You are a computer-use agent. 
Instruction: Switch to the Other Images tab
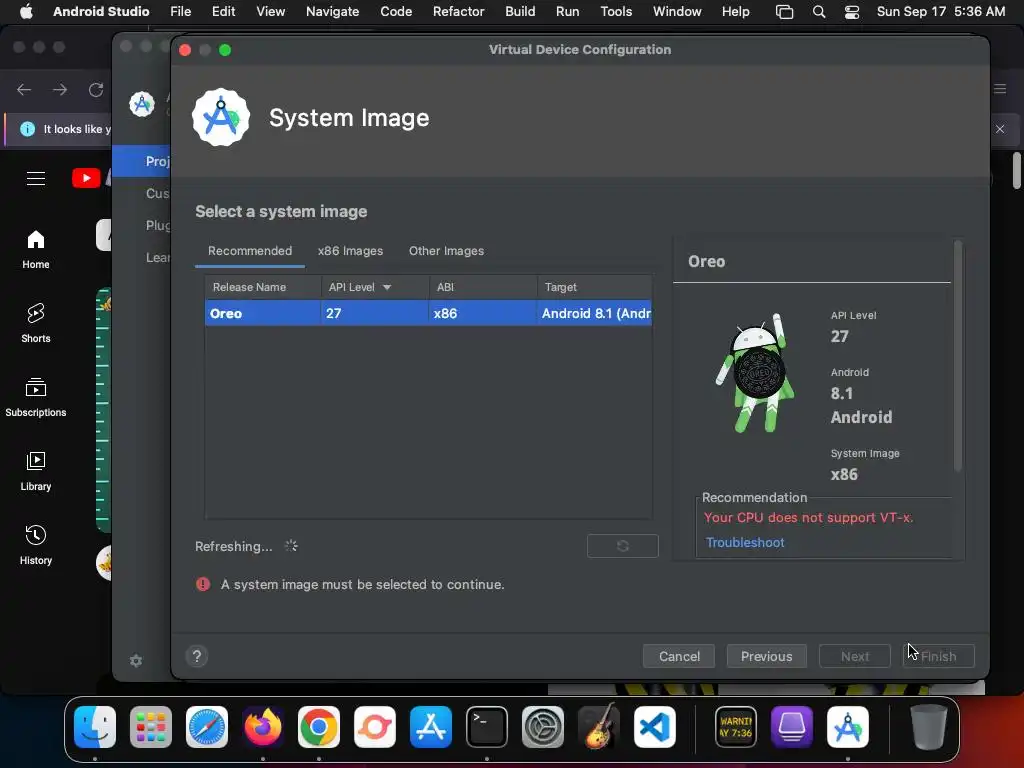coord(447,251)
